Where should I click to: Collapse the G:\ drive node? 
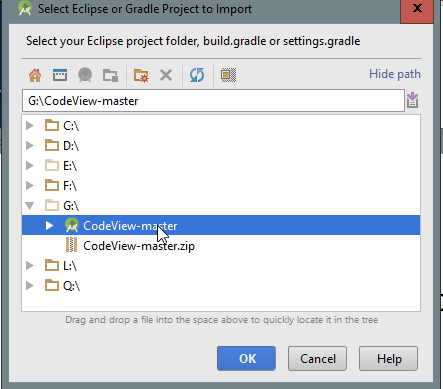30,206
